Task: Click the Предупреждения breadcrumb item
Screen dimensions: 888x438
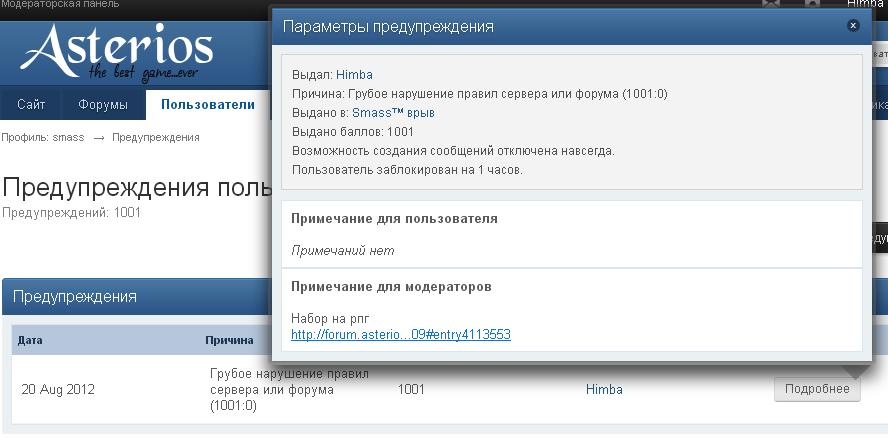Action: 156,138
